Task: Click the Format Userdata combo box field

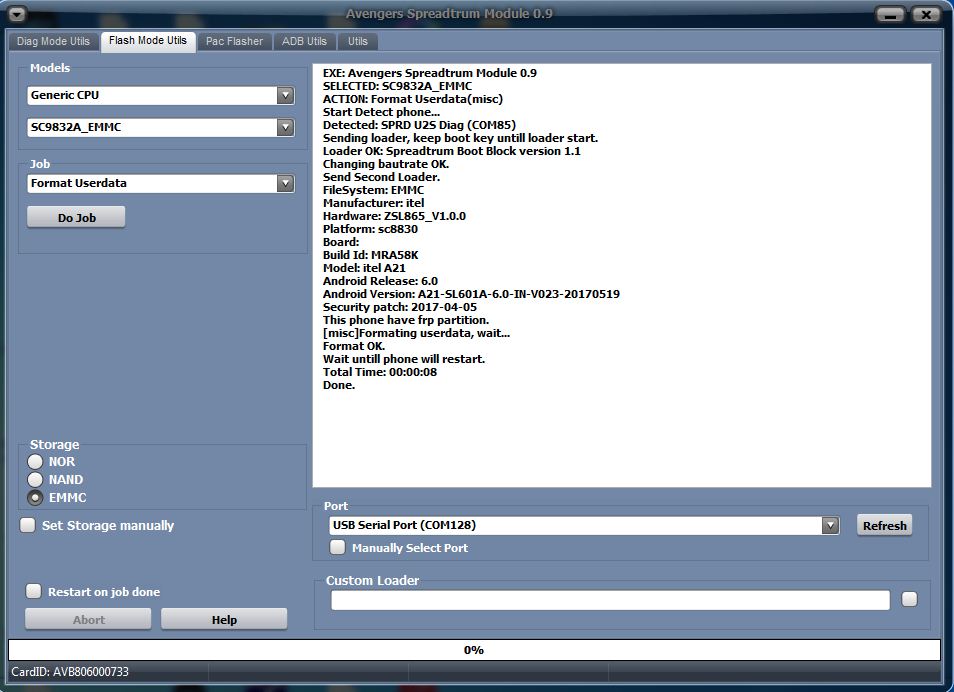Action: click(x=161, y=183)
